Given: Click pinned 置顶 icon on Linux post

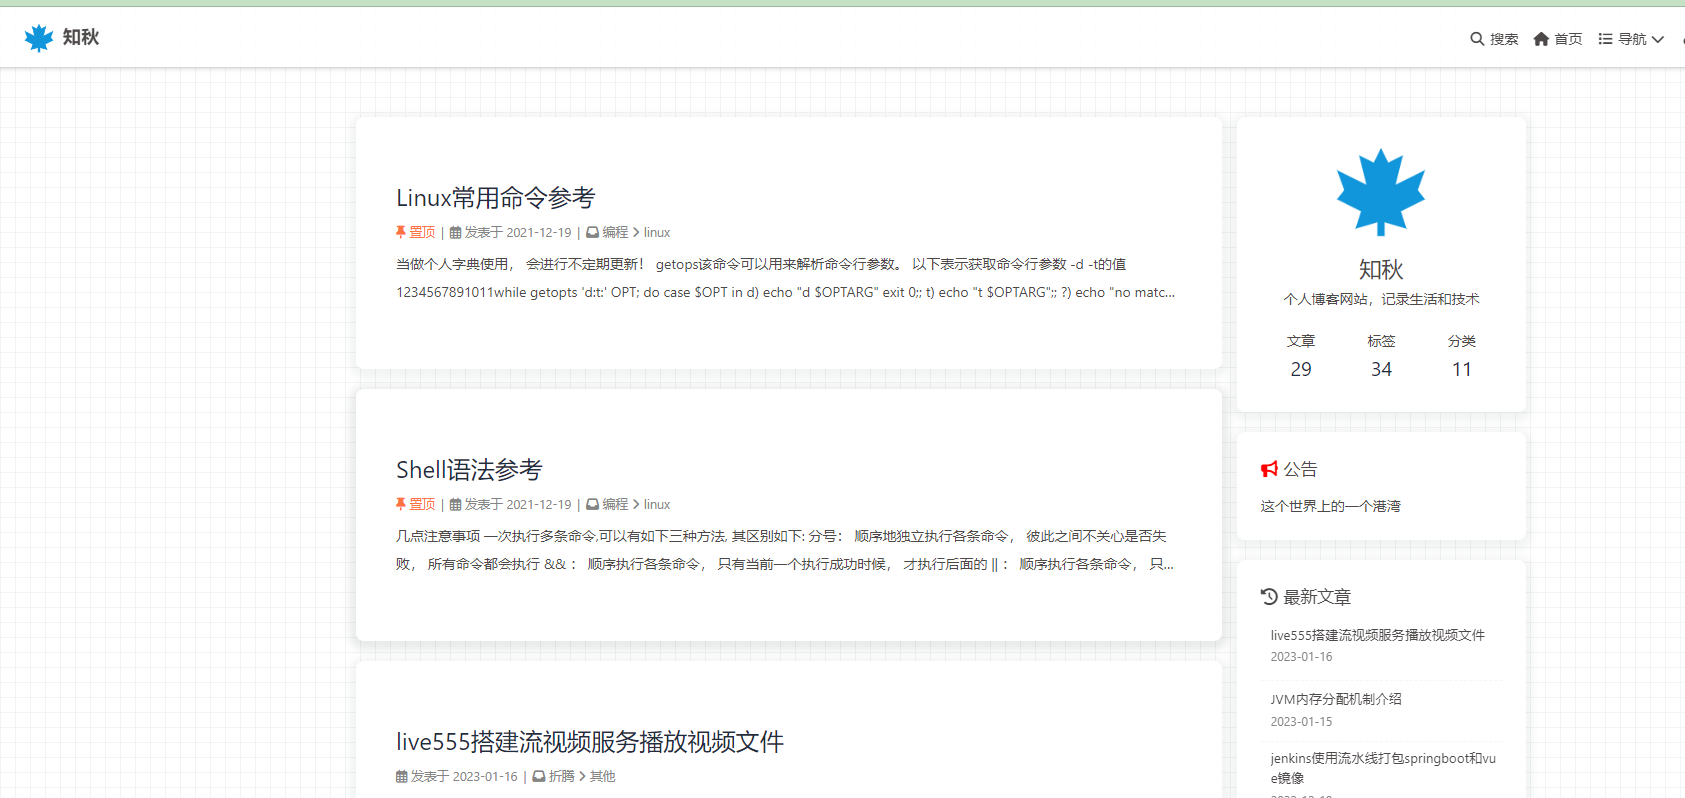Looking at the screenshot, I should (401, 232).
